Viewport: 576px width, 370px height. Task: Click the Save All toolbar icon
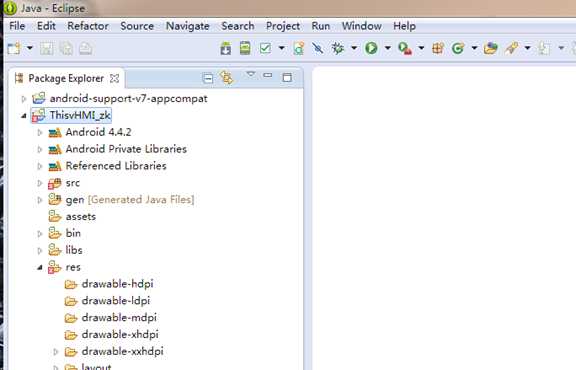(66, 48)
